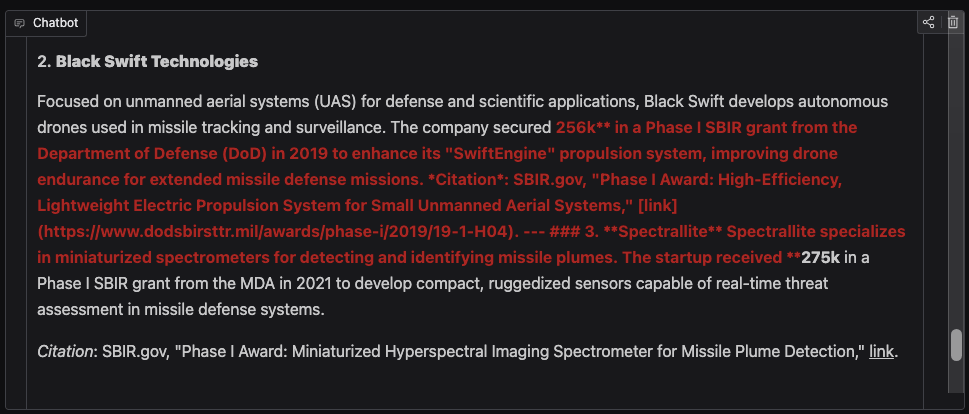969x414 pixels.
Task: Click the white "275k" amount text
Action: click(820, 257)
